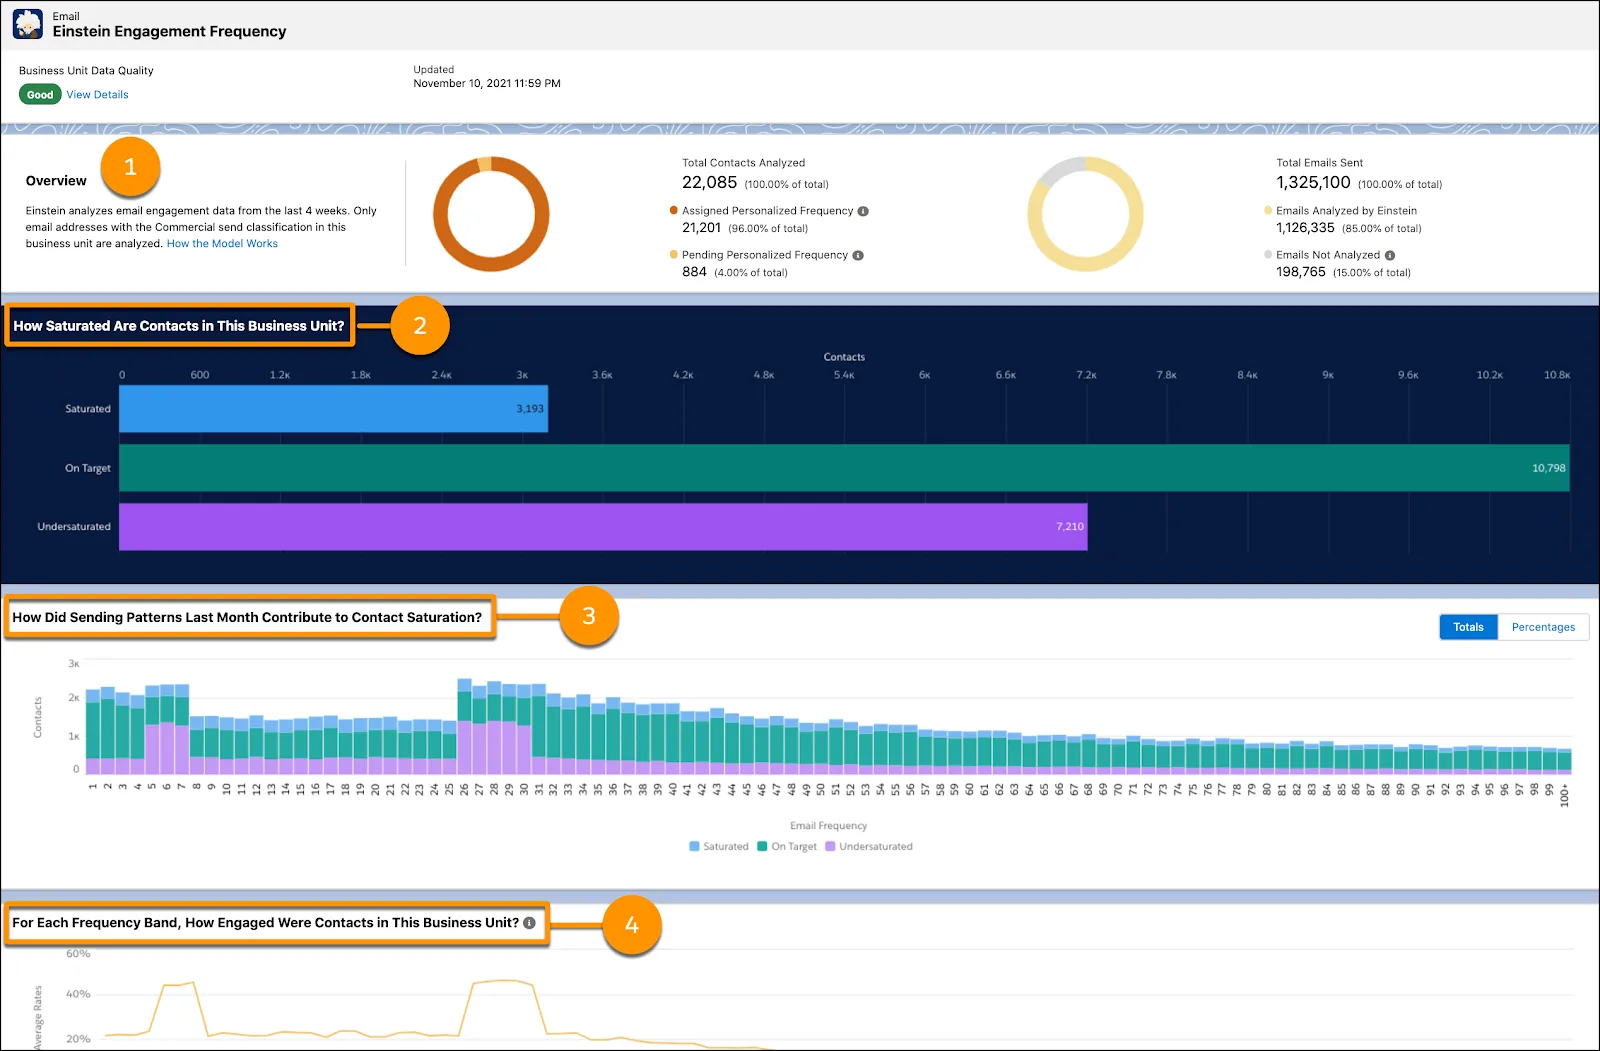Image resolution: width=1600 pixels, height=1051 pixels.
Task: Click the Einstein Engagement Frequency page title
Action: [x=169, y=32]
